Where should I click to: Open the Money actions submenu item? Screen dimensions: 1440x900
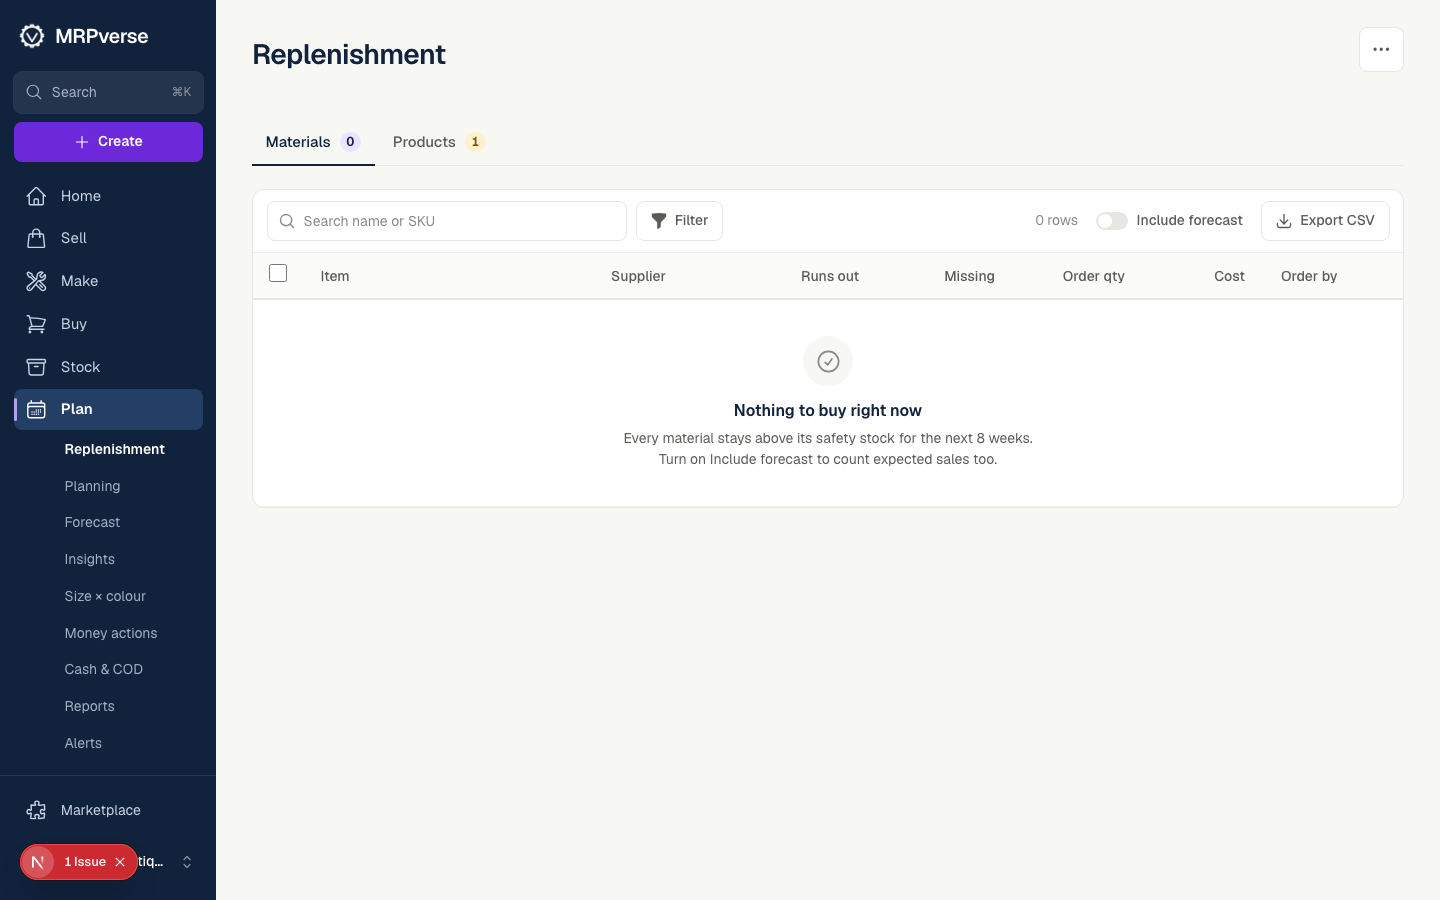click(111, 633)
